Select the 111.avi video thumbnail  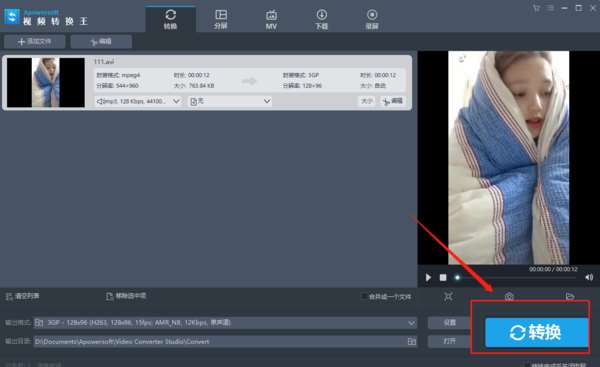point(46,82)
